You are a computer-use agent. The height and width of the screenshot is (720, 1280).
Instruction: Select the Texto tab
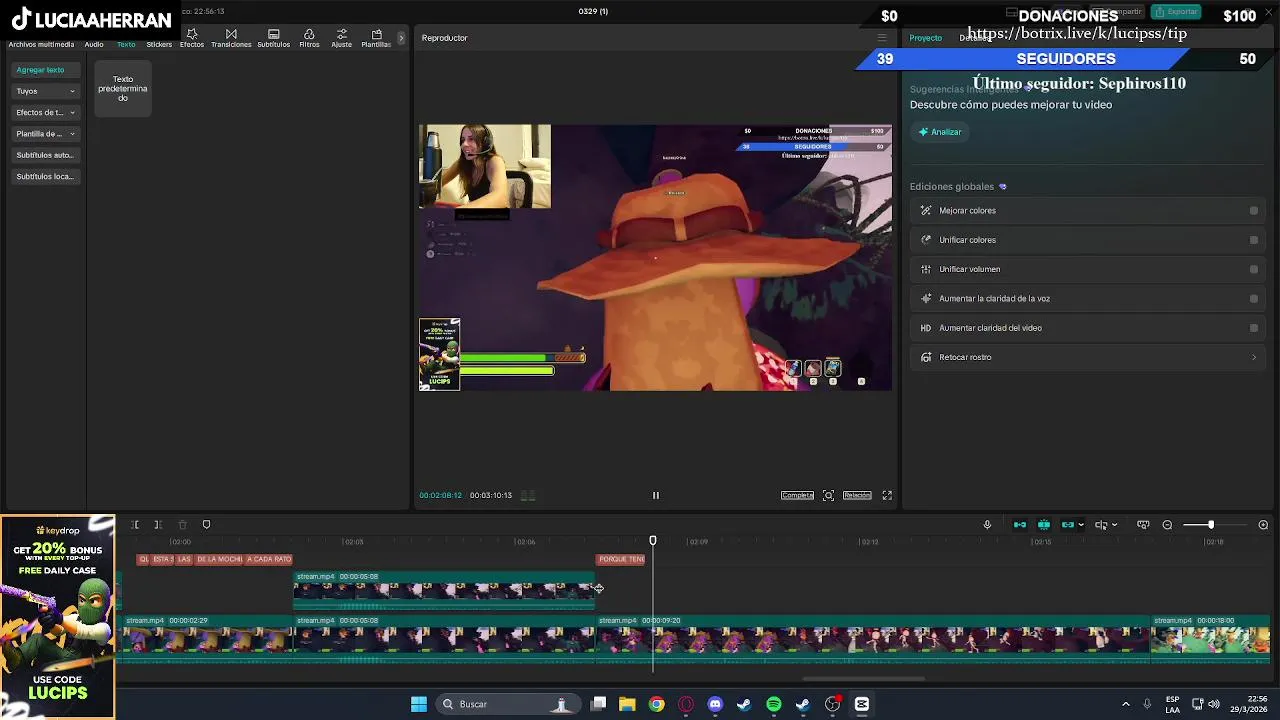pos(126,45)
